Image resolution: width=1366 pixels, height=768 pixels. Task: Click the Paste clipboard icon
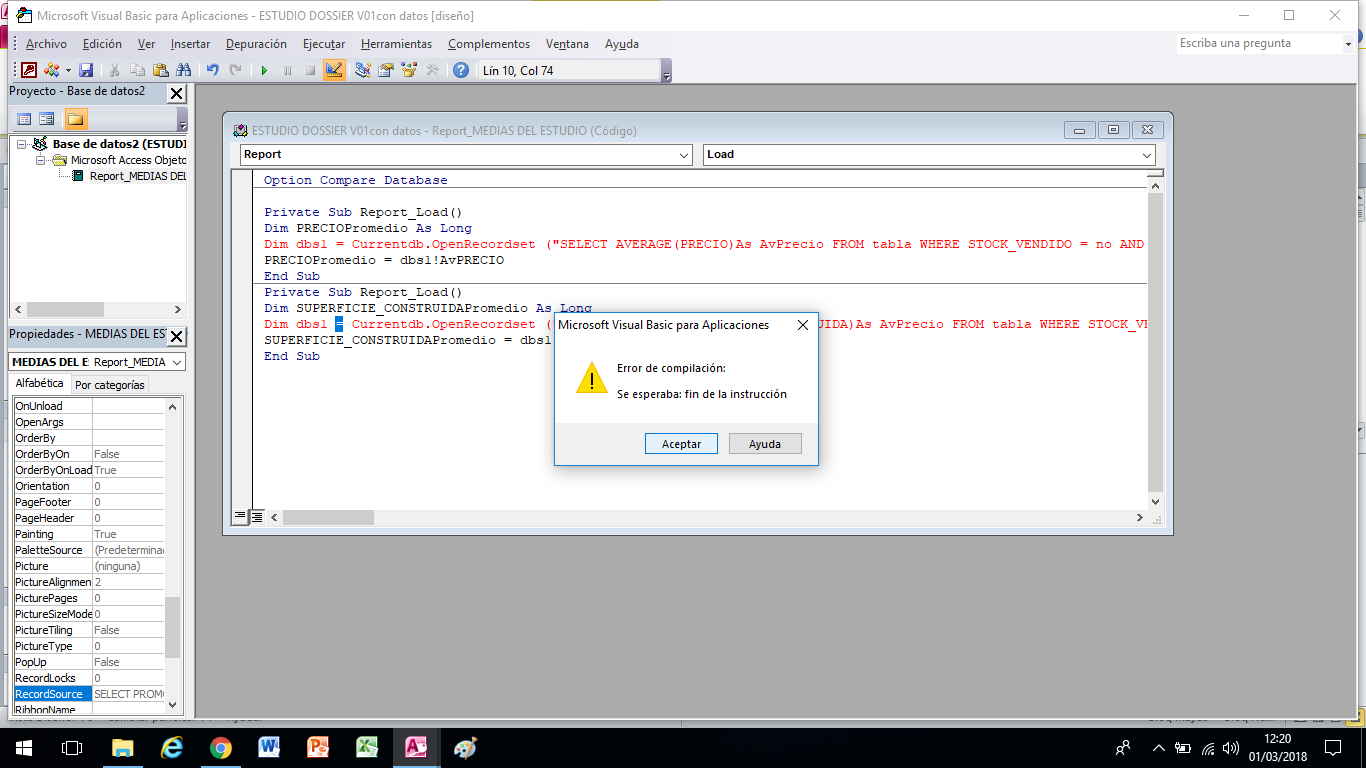[x=160, y=70]
